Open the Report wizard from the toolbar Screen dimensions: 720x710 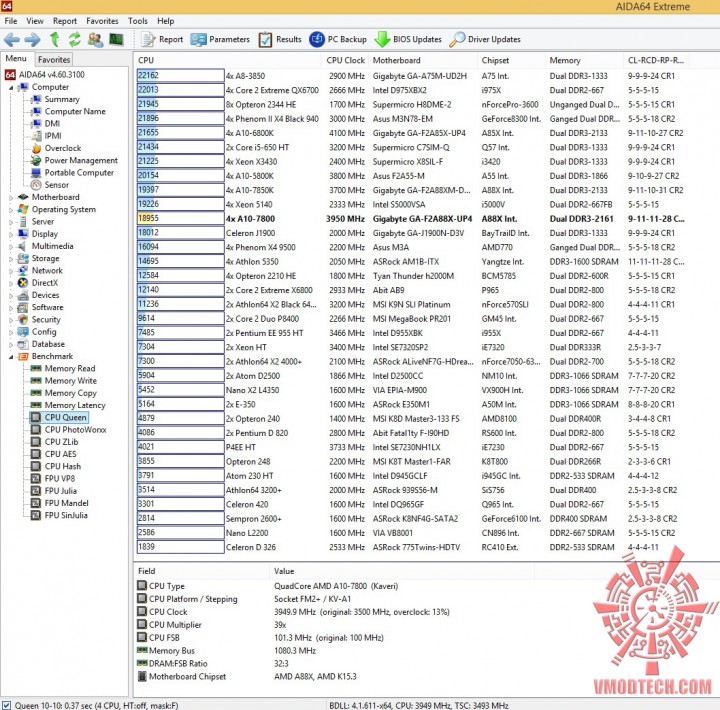pos(162,39)
